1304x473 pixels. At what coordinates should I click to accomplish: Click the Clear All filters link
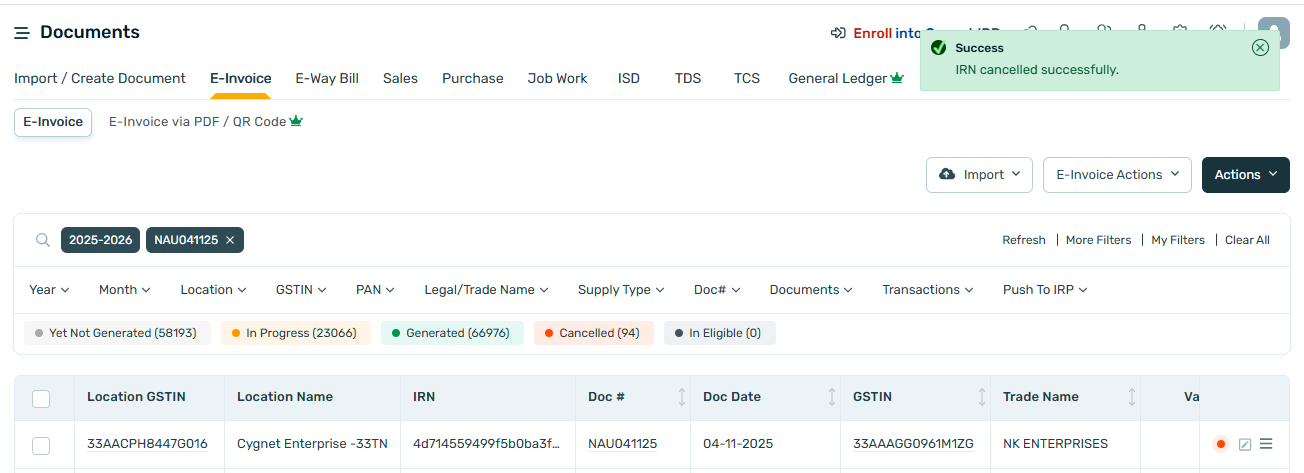coord(1247,240)
